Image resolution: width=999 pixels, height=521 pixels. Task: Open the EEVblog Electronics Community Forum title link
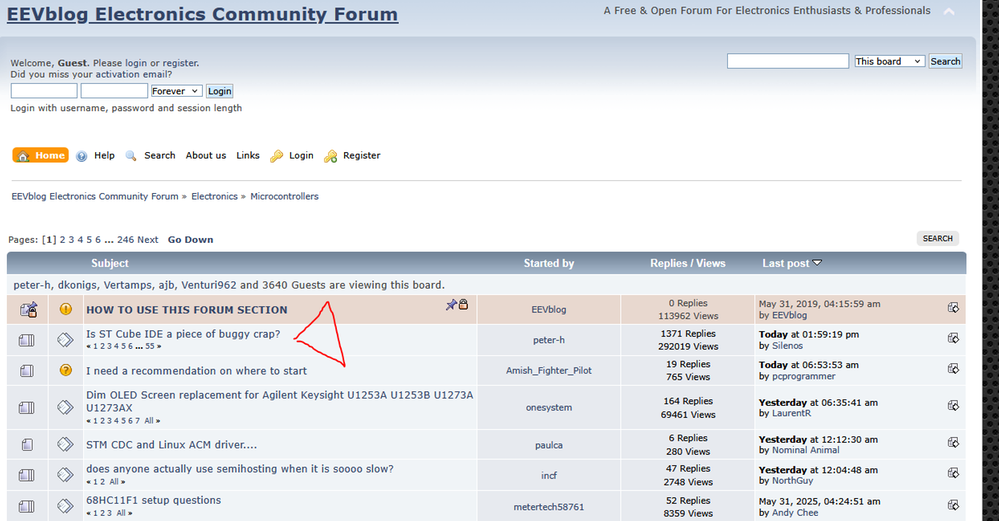pyautogui.click(x=203, y=14)
